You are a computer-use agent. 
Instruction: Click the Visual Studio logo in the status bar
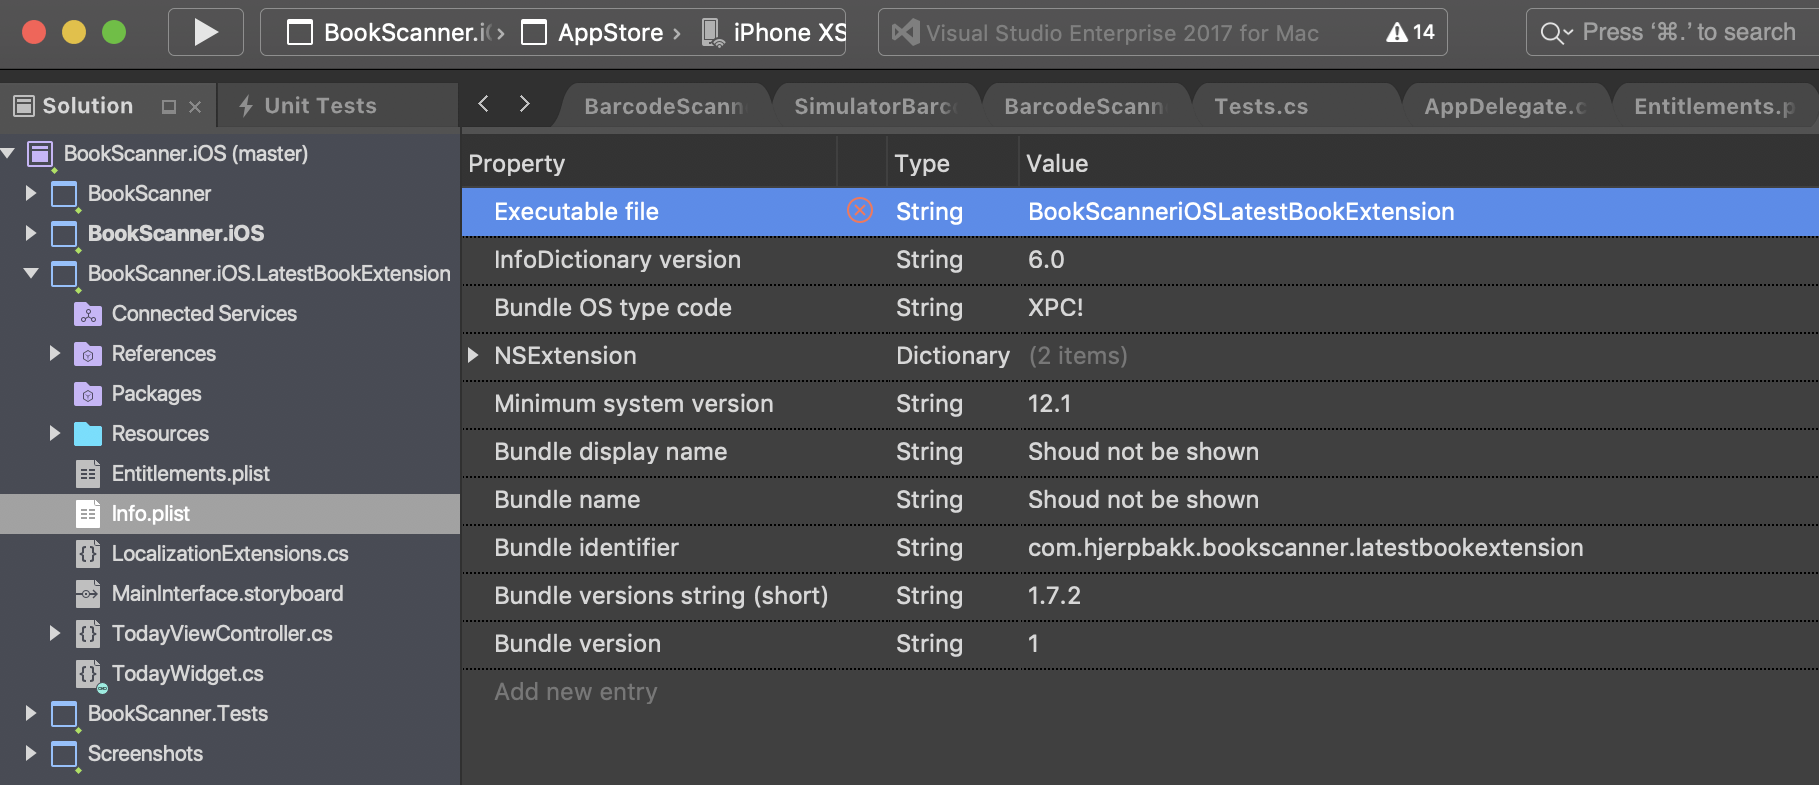tap(905, 33)
